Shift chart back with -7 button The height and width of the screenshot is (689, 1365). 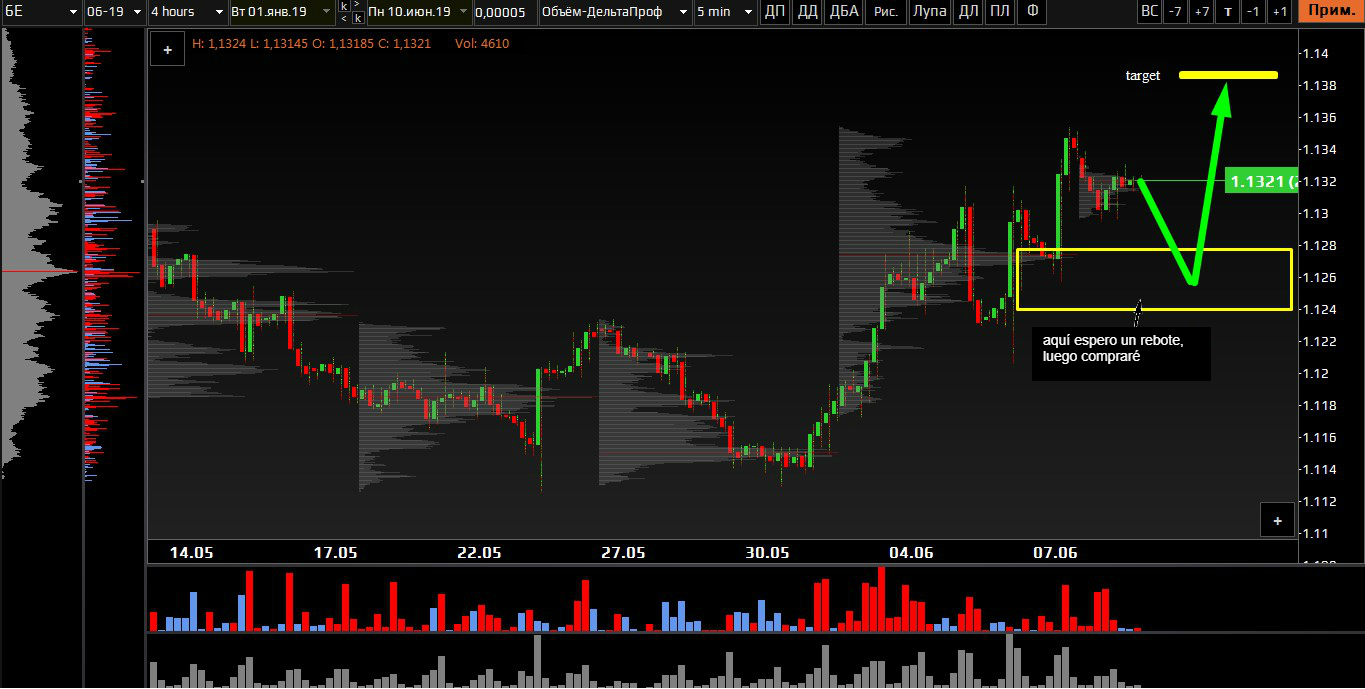(1176, 12)
